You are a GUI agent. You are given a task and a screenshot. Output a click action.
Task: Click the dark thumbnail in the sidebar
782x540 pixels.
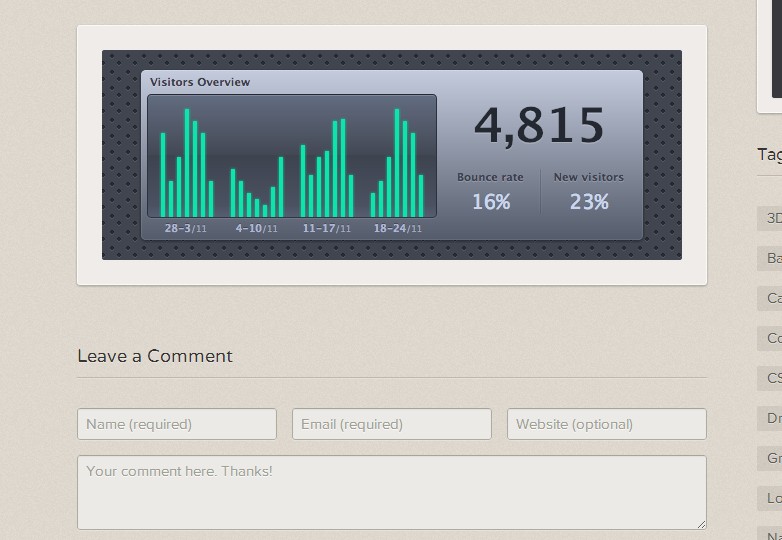[776, 50]
